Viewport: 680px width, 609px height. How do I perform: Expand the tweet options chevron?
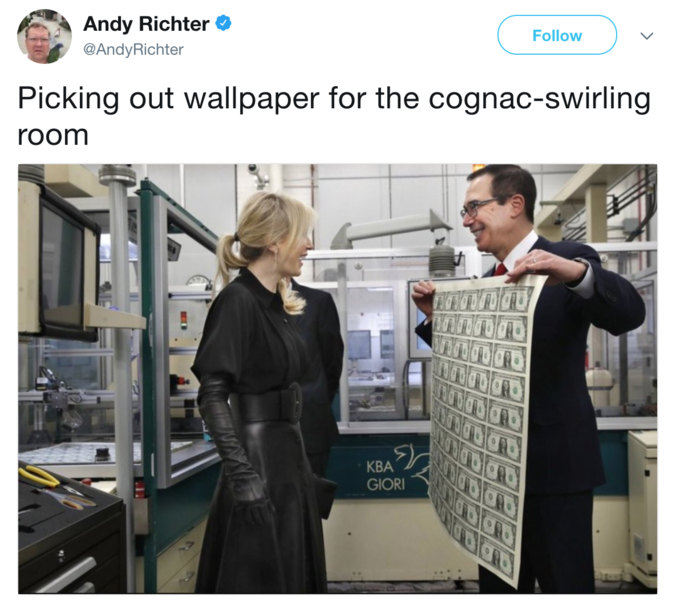coord(647,36)
